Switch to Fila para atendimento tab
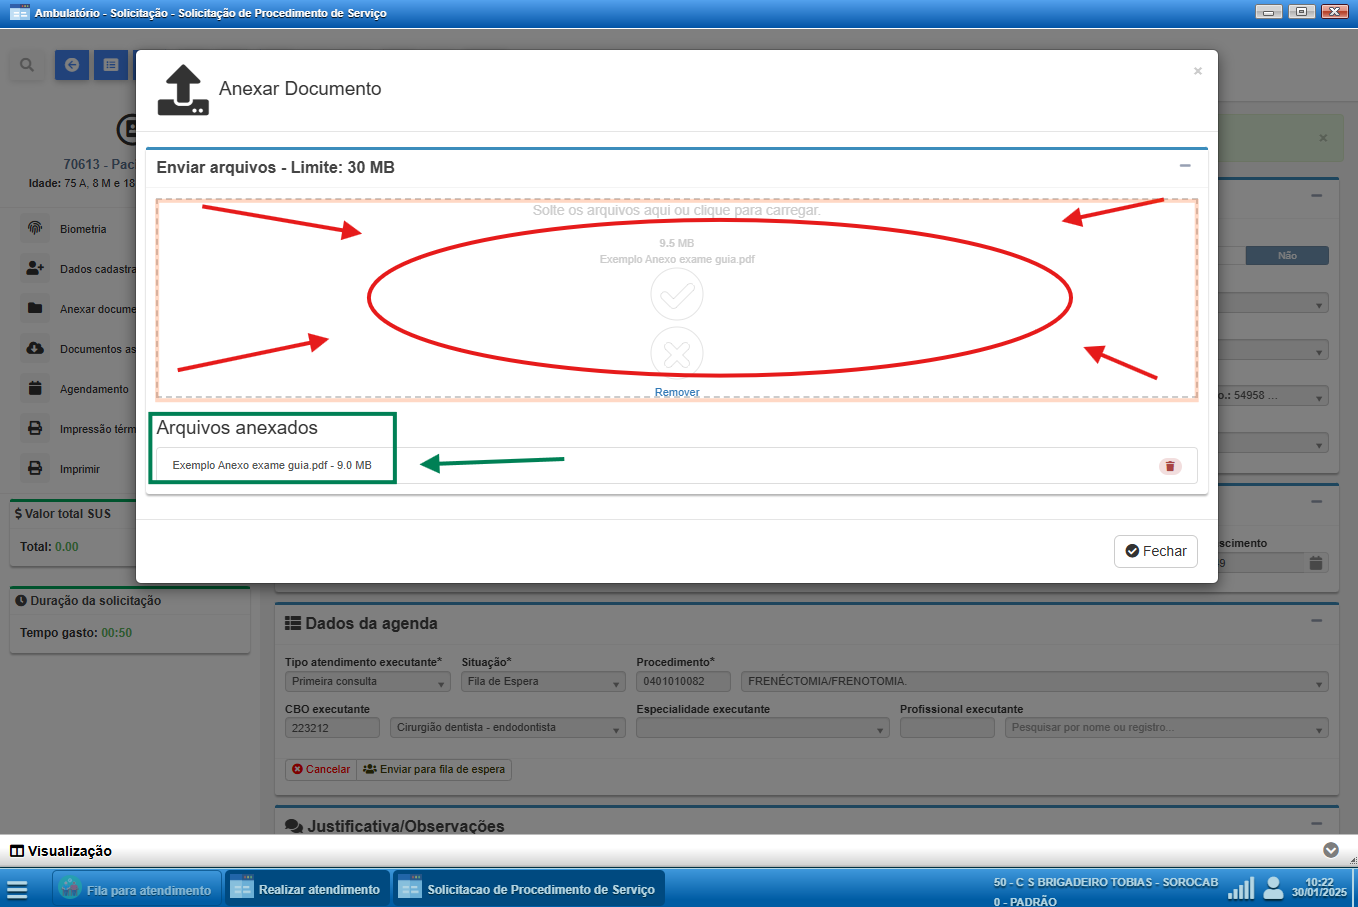Viewport: 1358px width, 907px height. [x=136, y=889]
